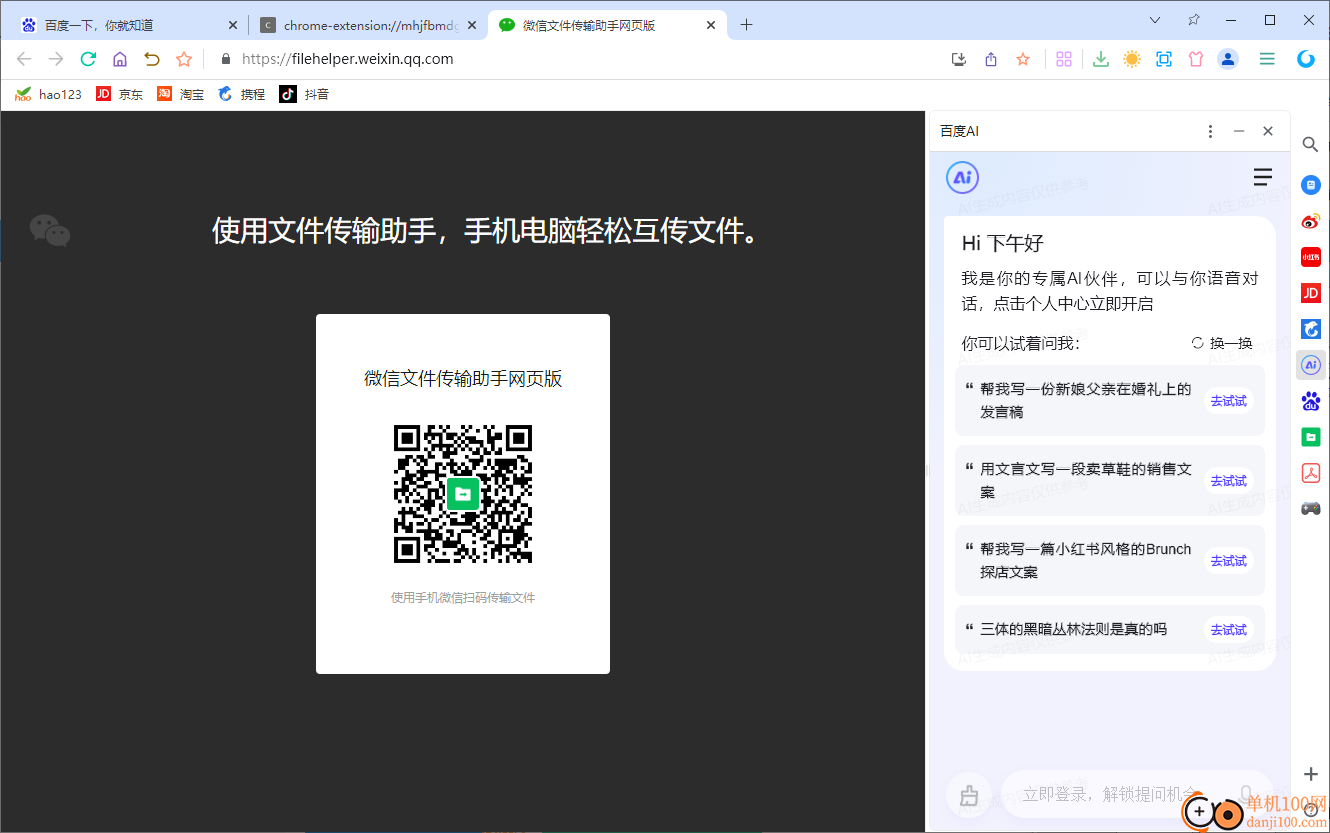Open 抖音 bookmark
1330x833 pixels.
[x=304, y=94]
